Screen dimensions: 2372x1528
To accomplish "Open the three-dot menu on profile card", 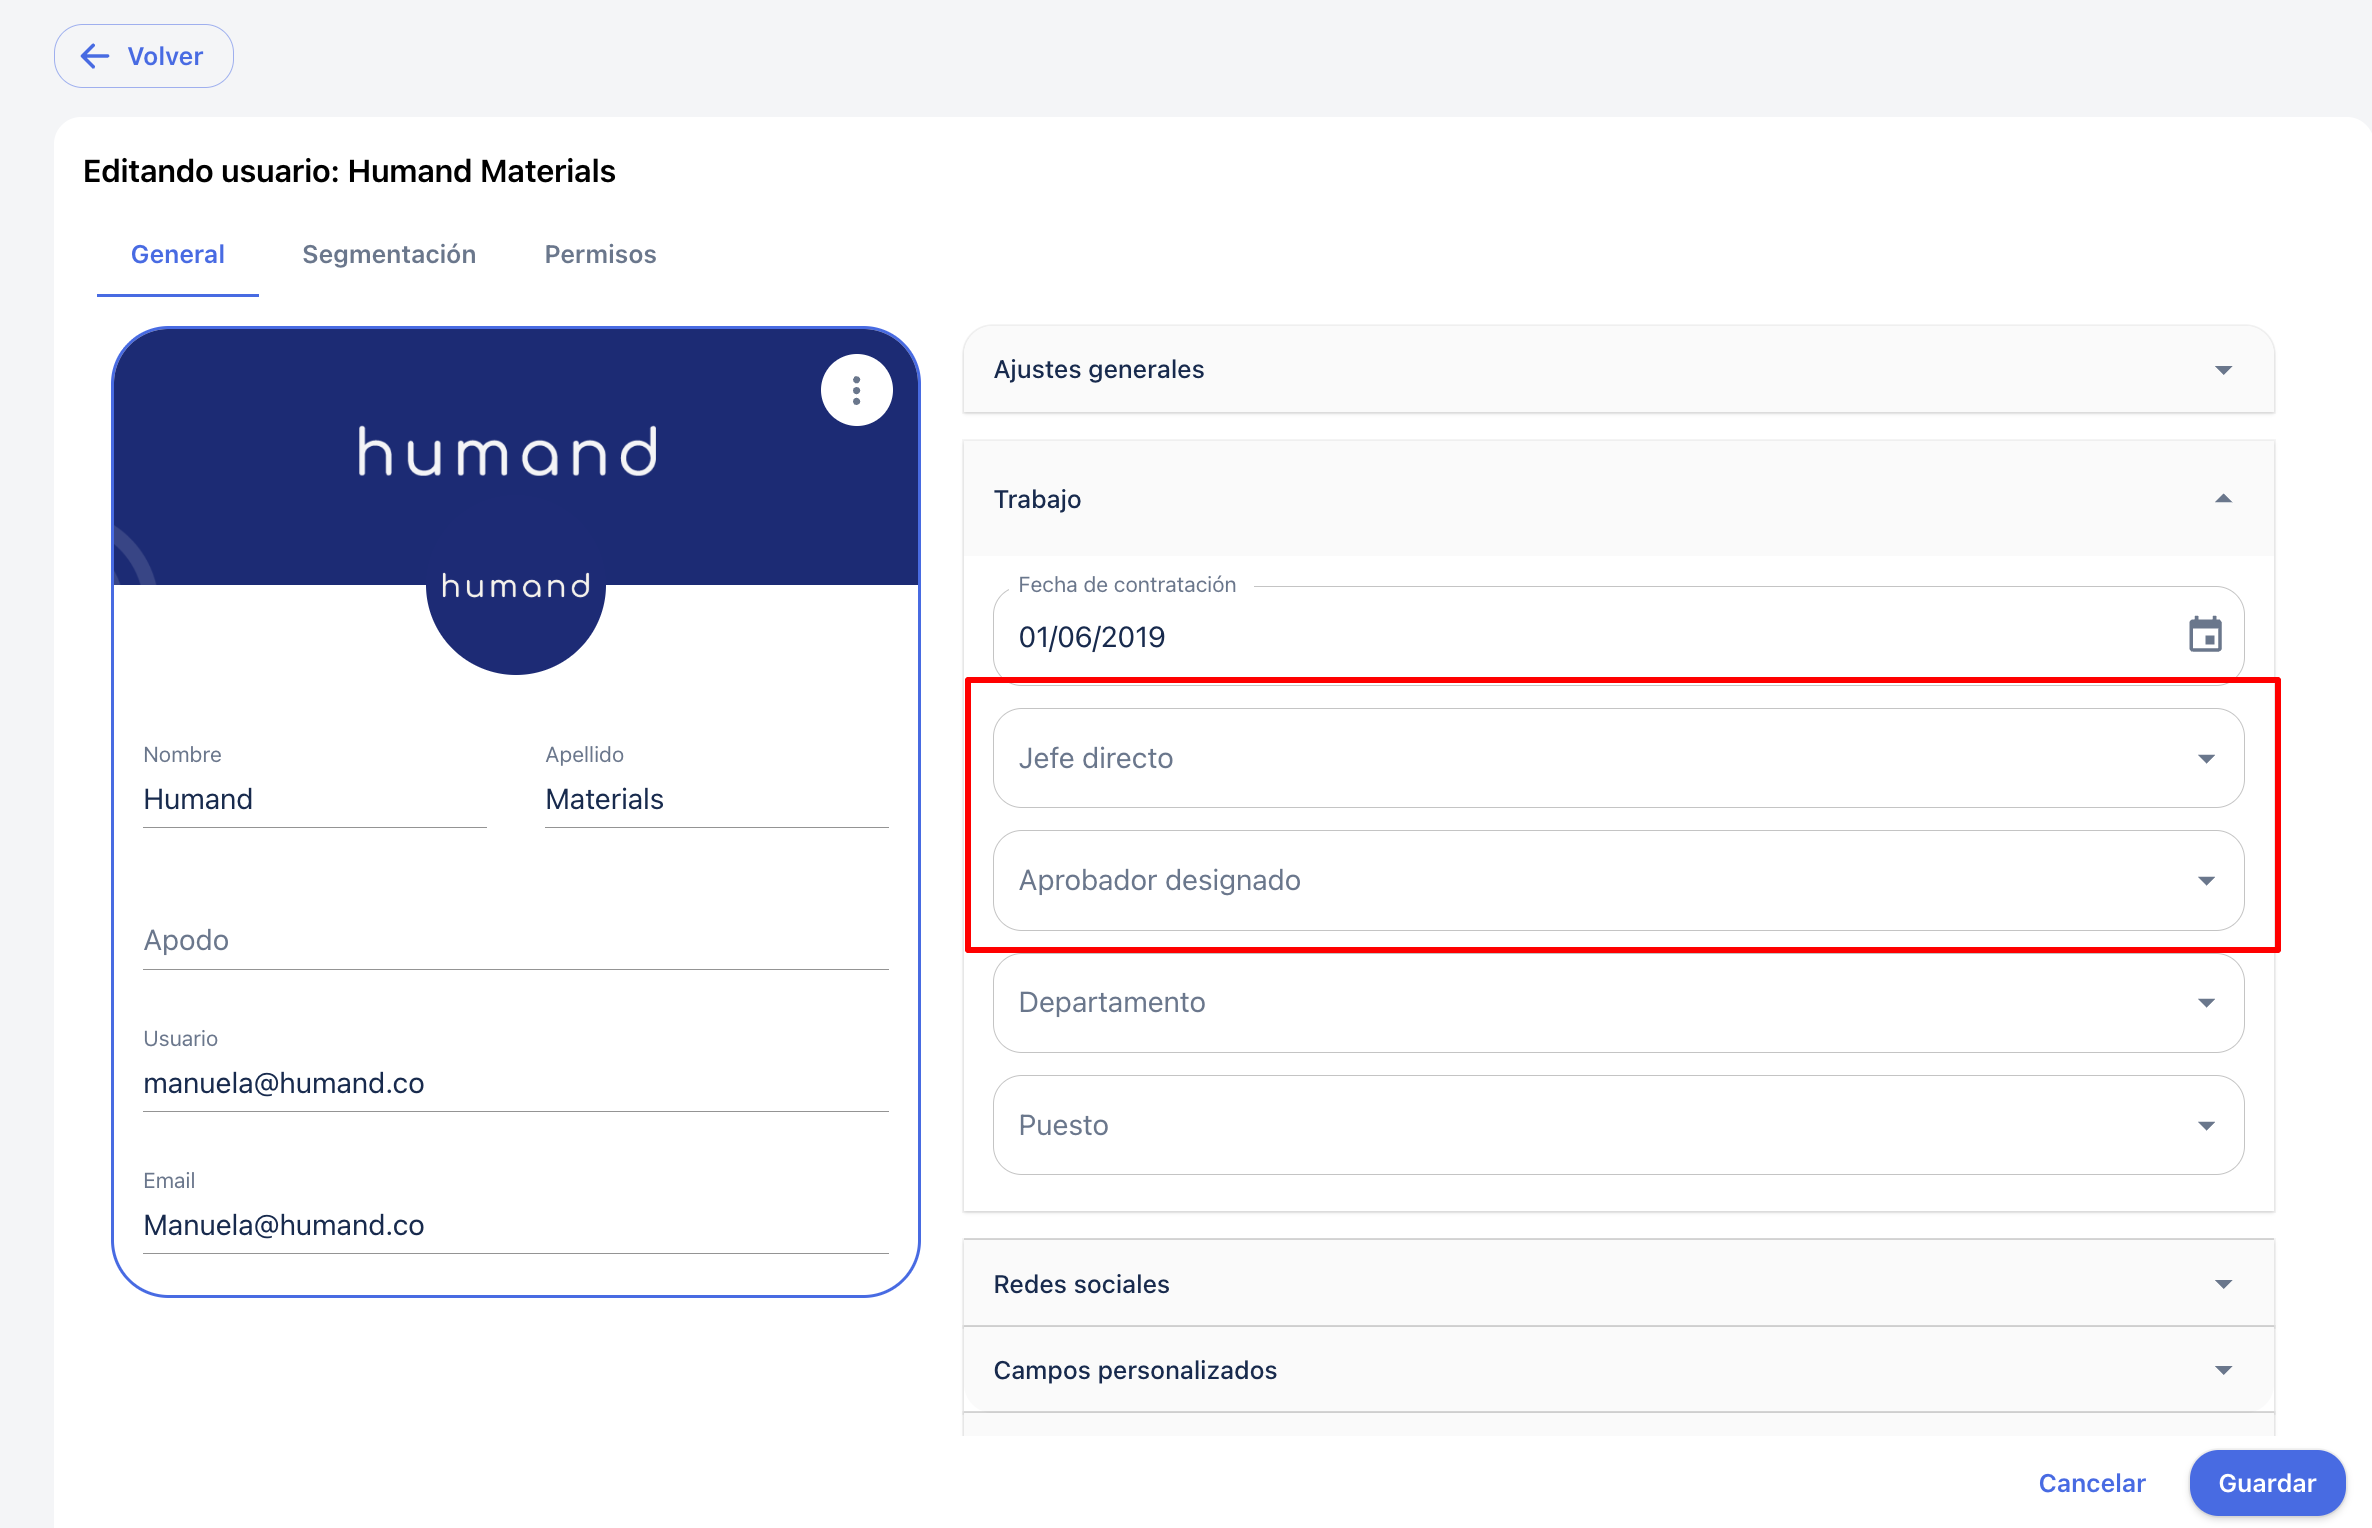I will point(856,390).
